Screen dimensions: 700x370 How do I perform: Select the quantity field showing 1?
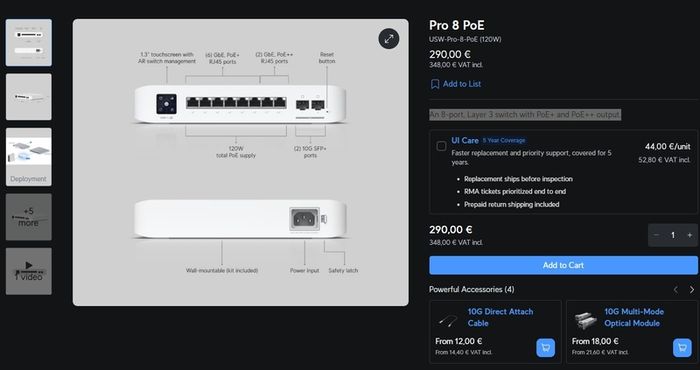tap(673, 235)
